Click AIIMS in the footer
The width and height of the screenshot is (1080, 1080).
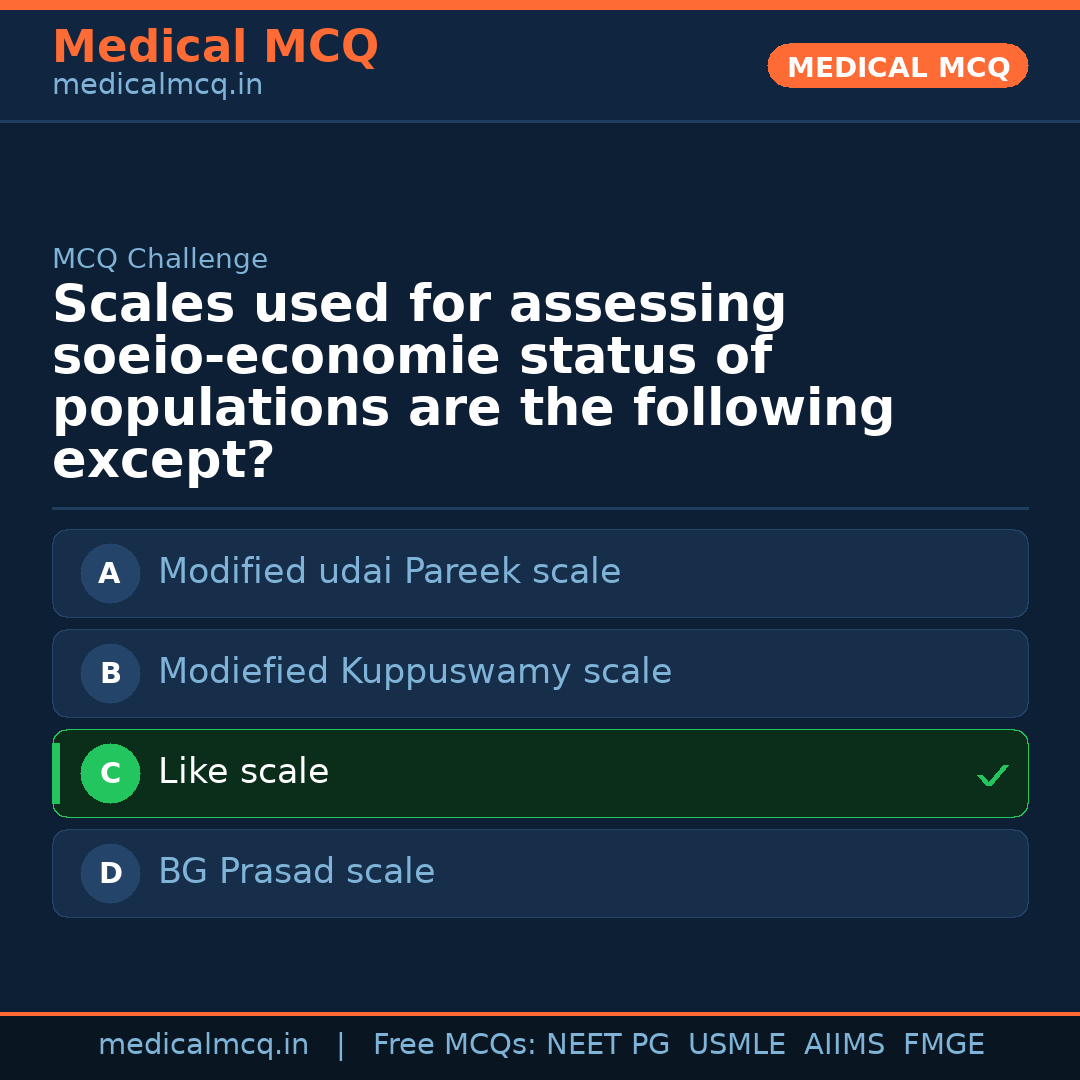(844, 1045)
